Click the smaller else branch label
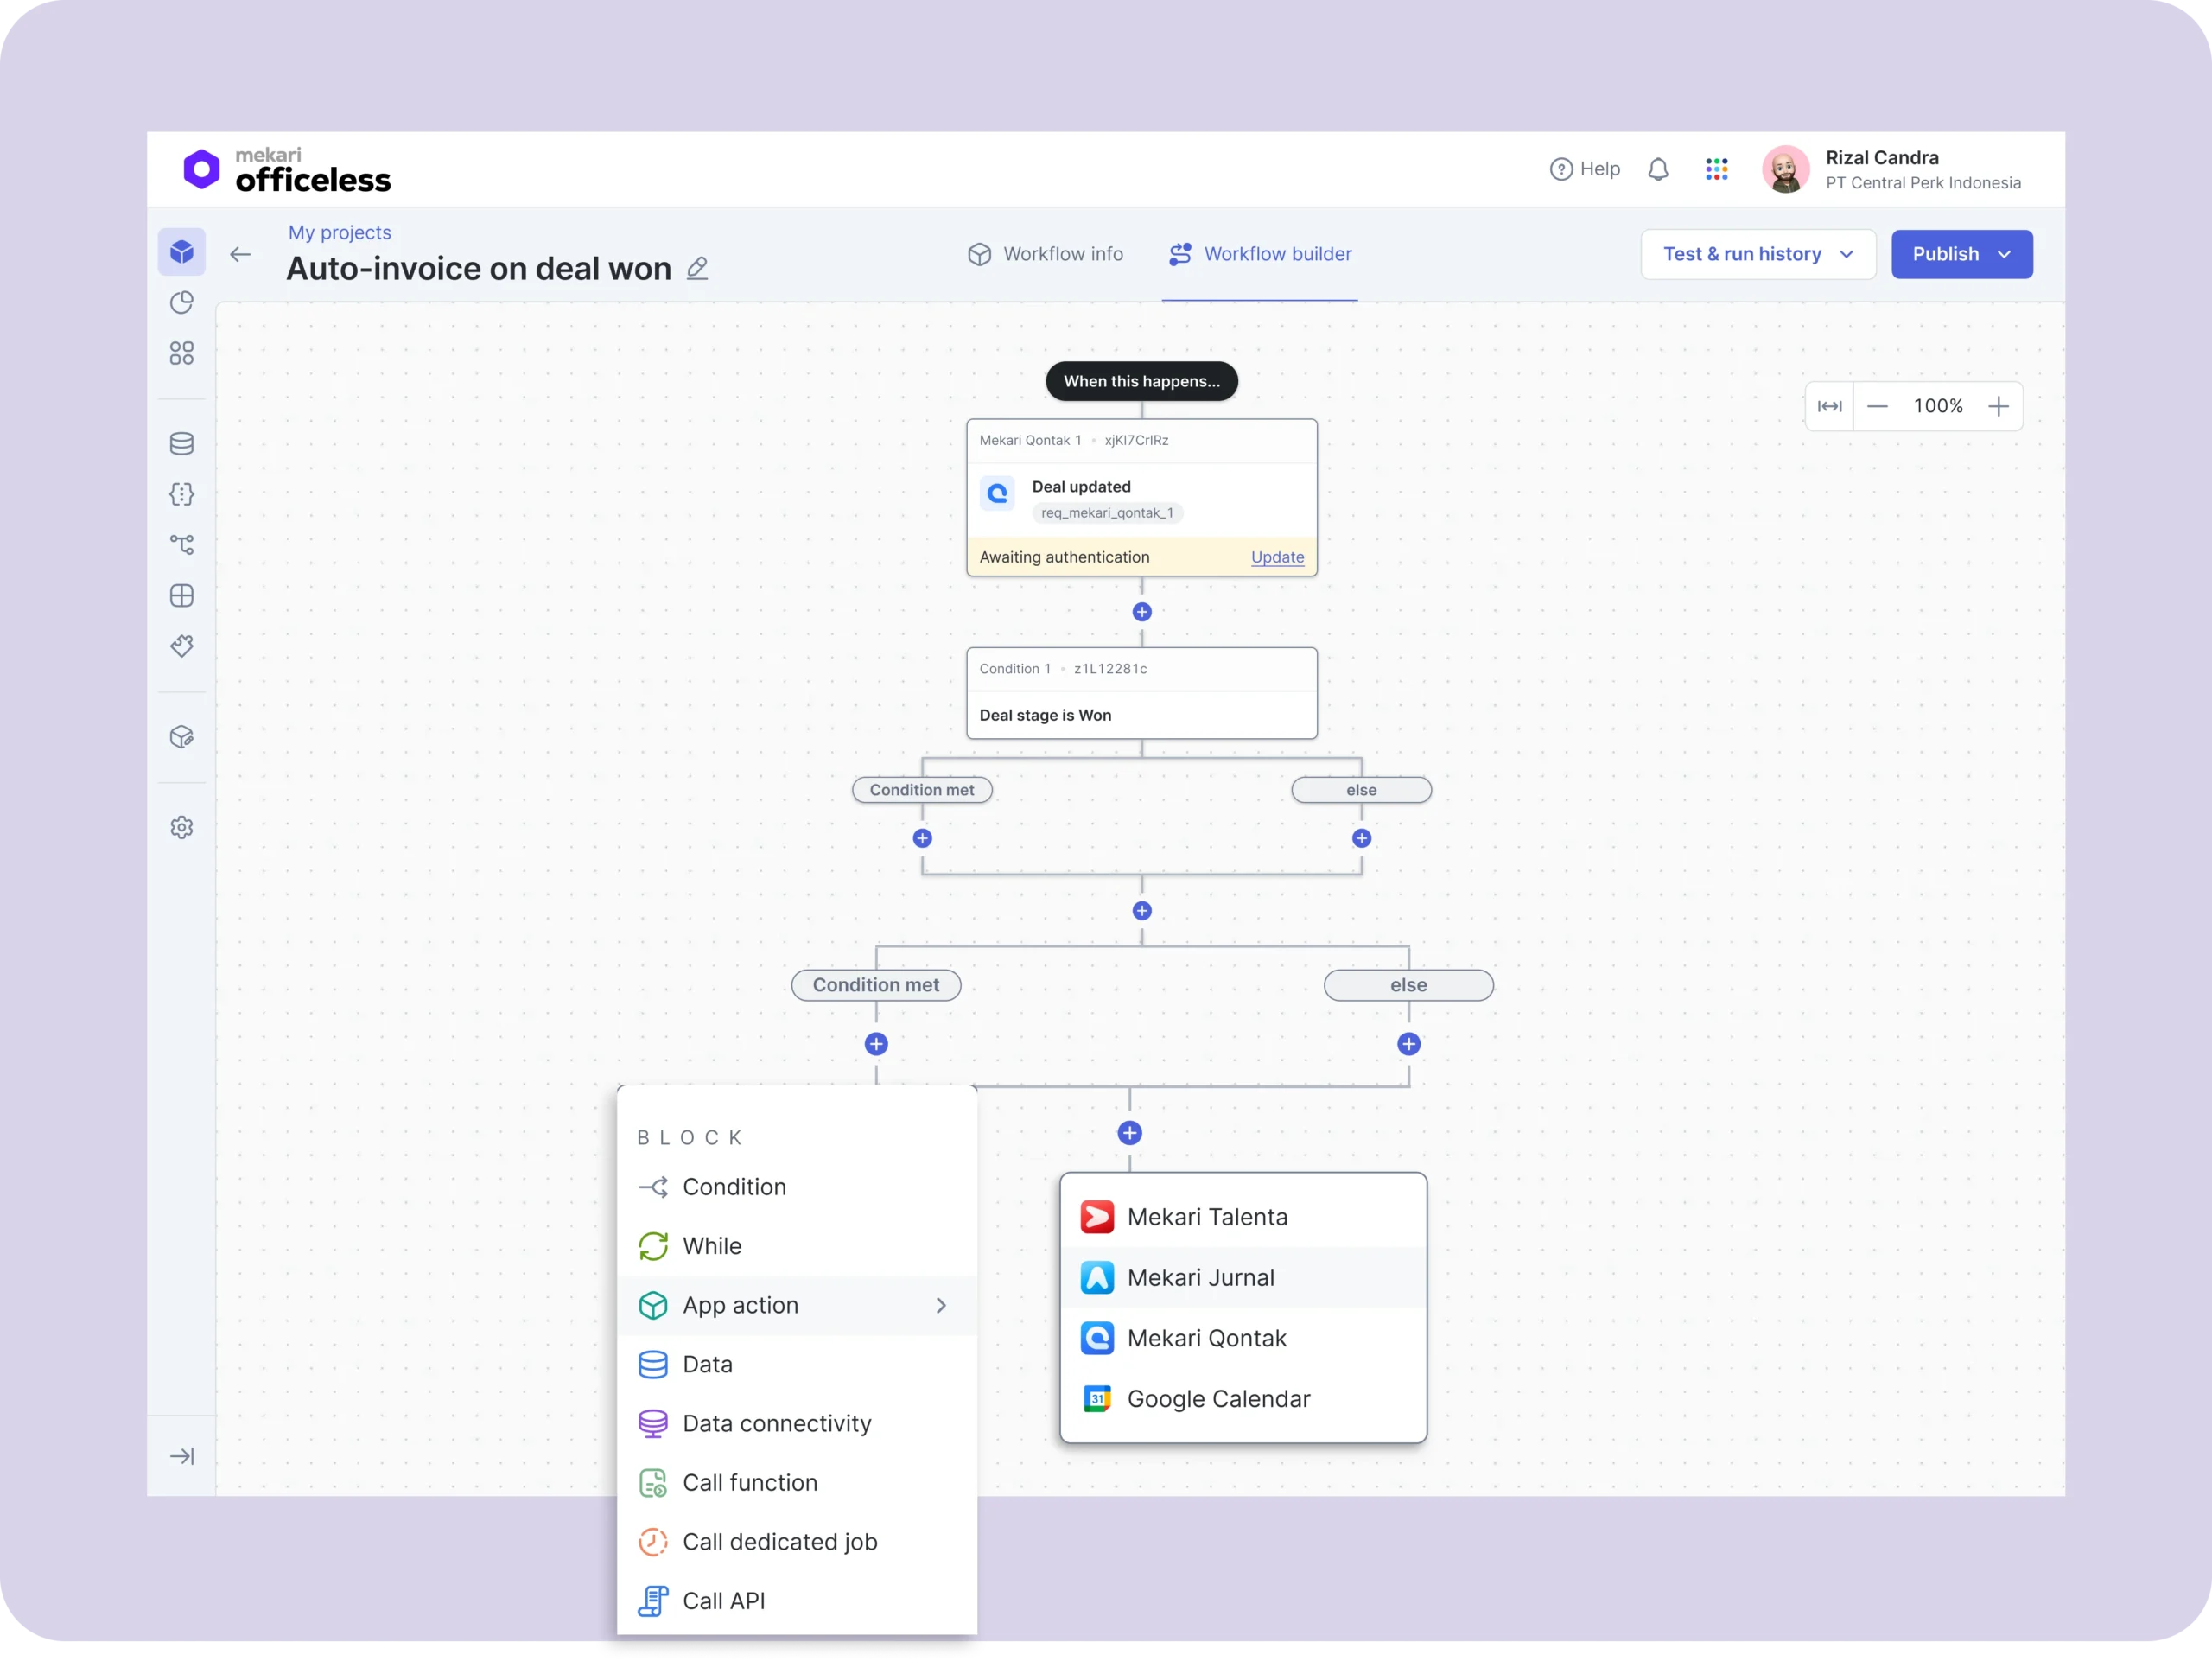 [x=1362, y=790]
